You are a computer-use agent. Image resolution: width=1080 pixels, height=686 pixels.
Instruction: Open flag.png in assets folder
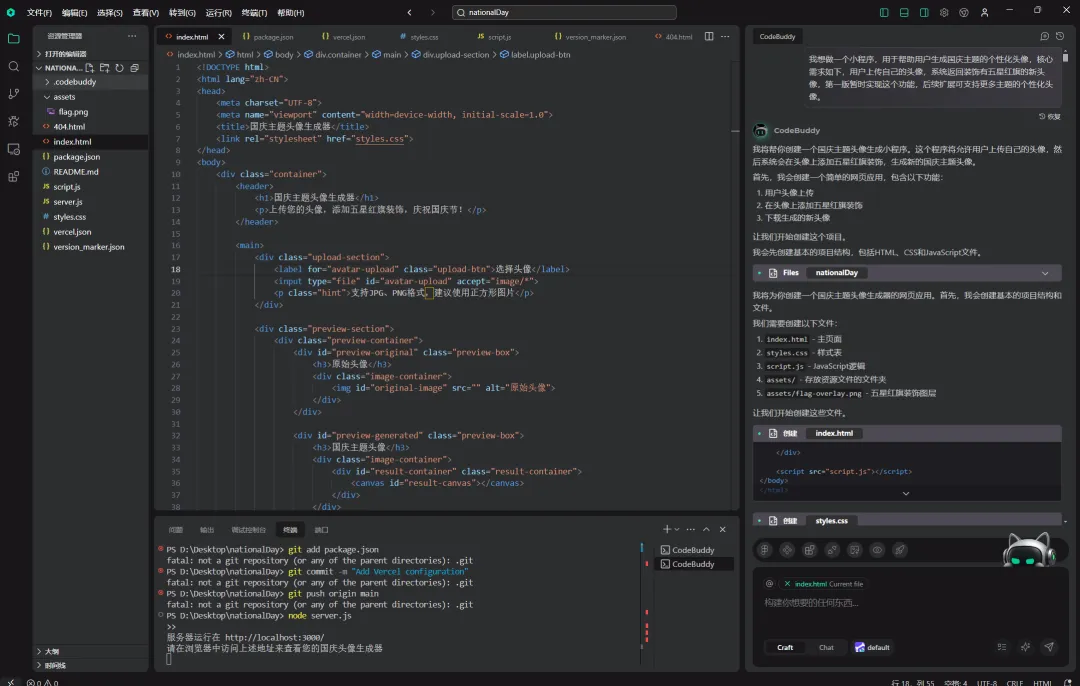73,112
